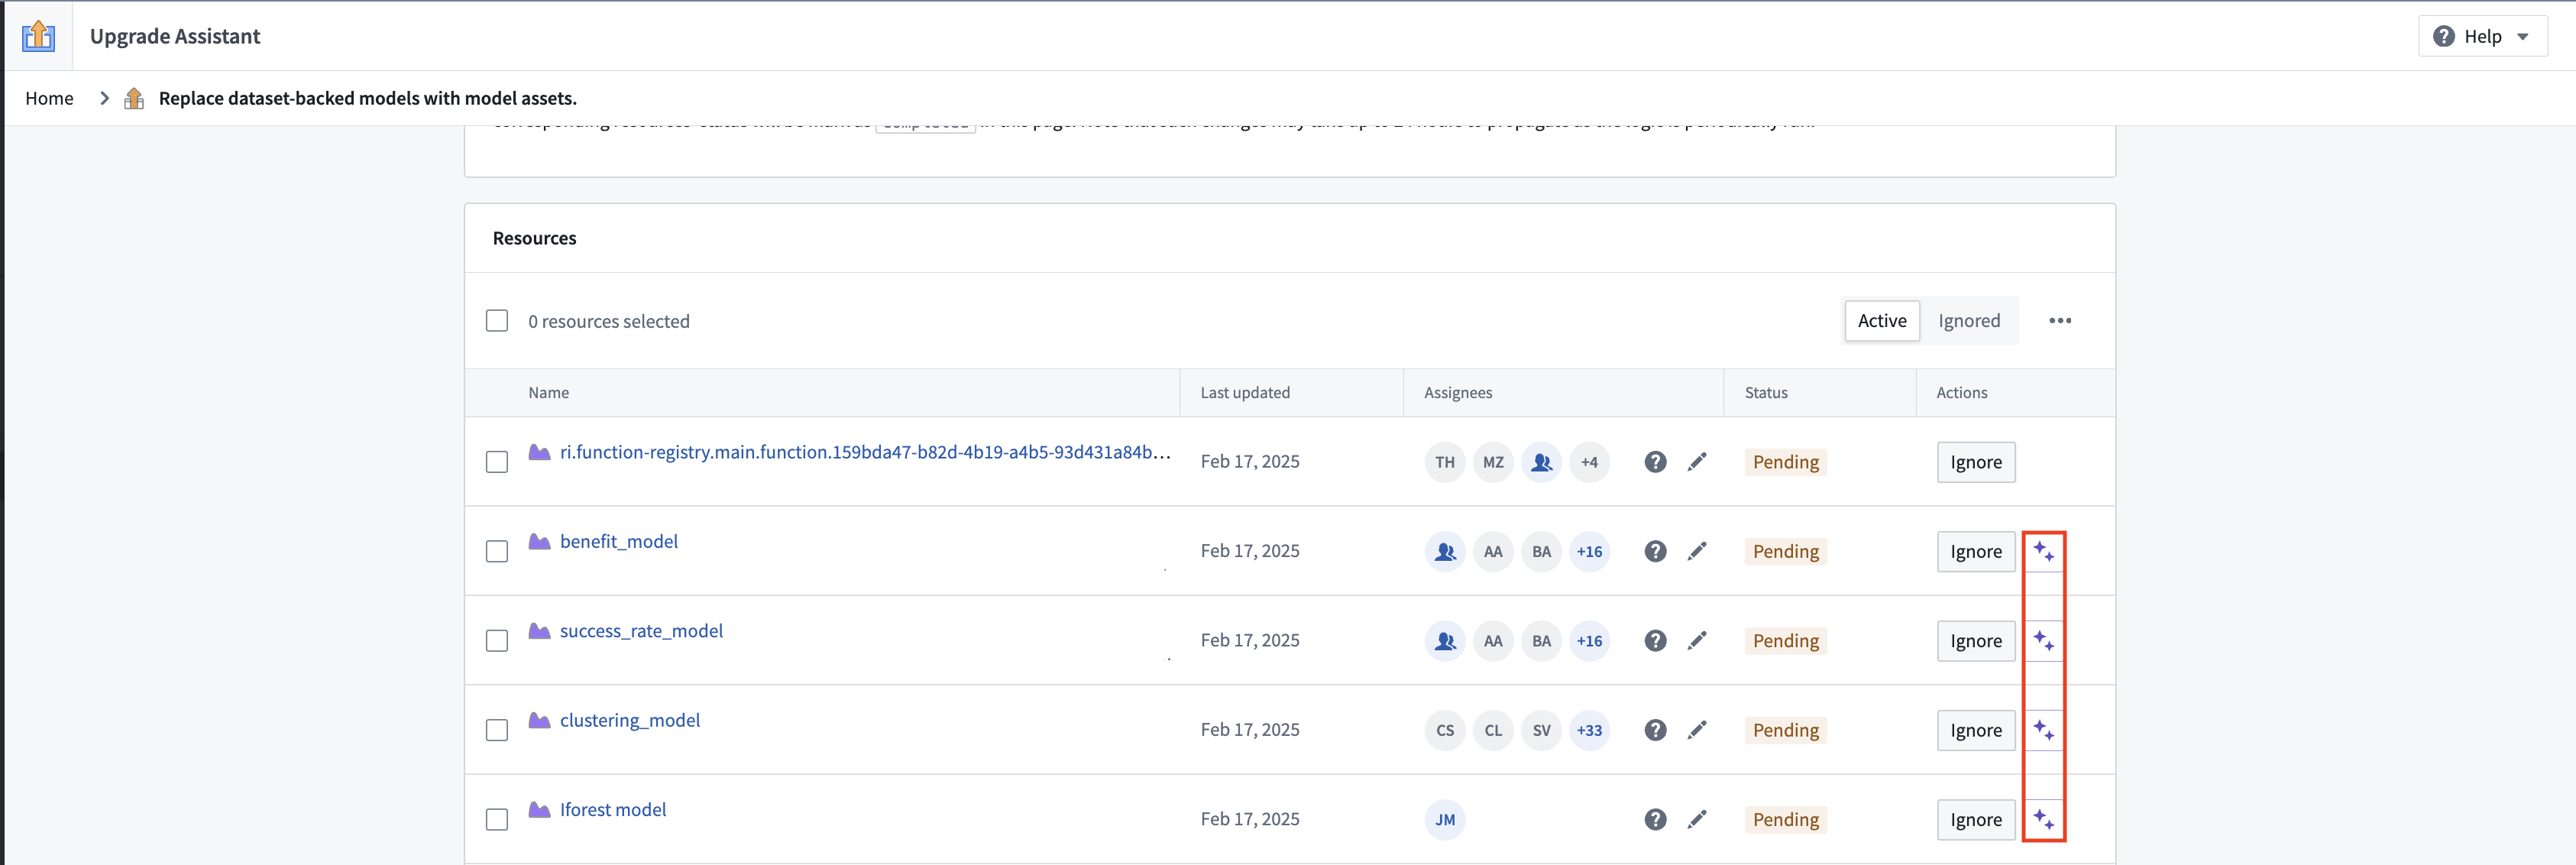
Task: Click the SV assignee avatar
Action: click(x=1541, y=731)
